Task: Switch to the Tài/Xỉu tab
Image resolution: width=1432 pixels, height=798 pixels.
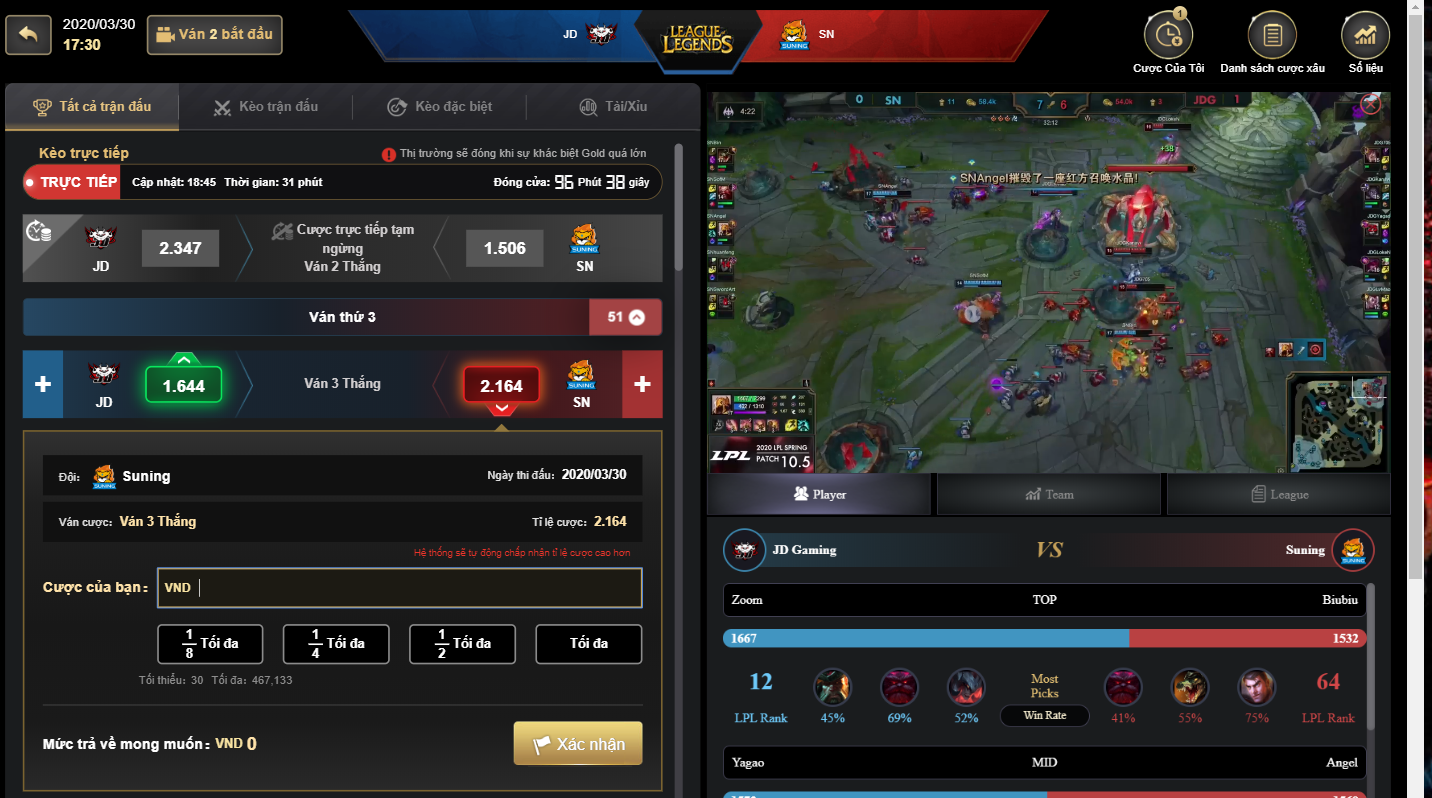Action: (x=613, y=106)
